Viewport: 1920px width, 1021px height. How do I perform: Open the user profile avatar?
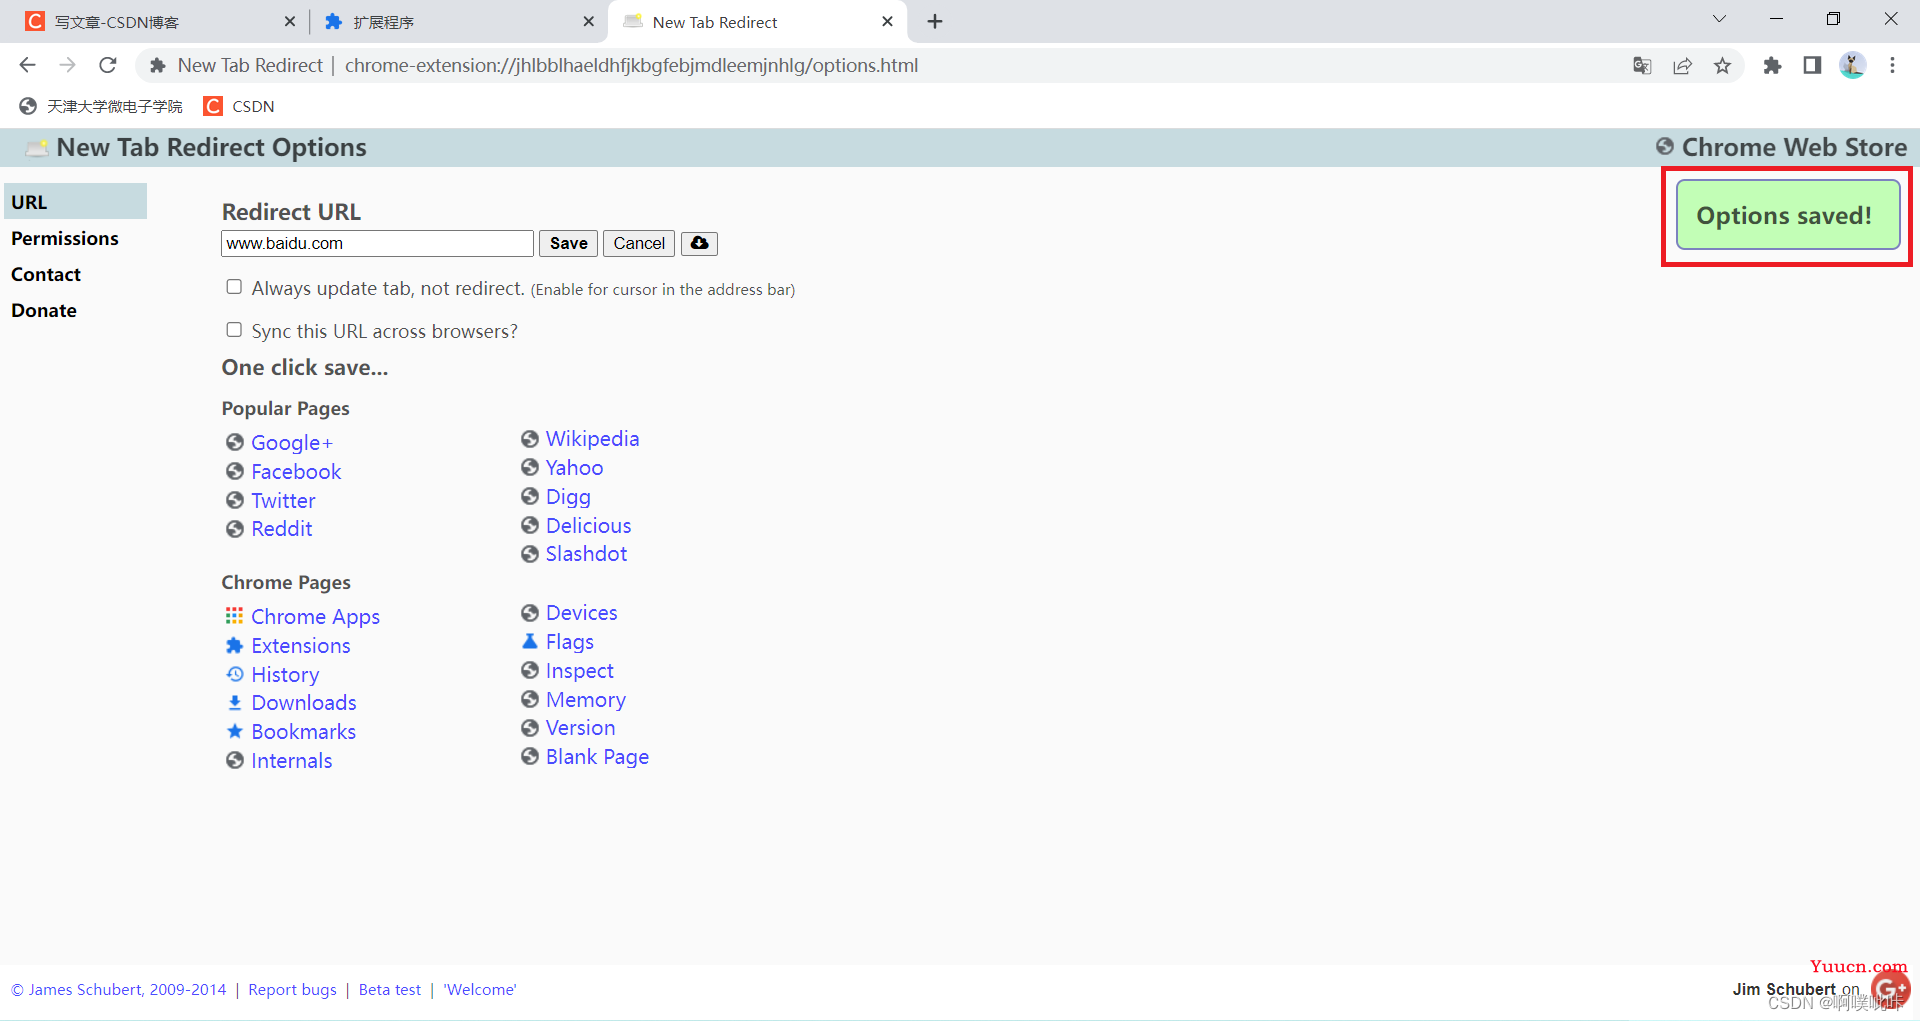point(1852,65)
